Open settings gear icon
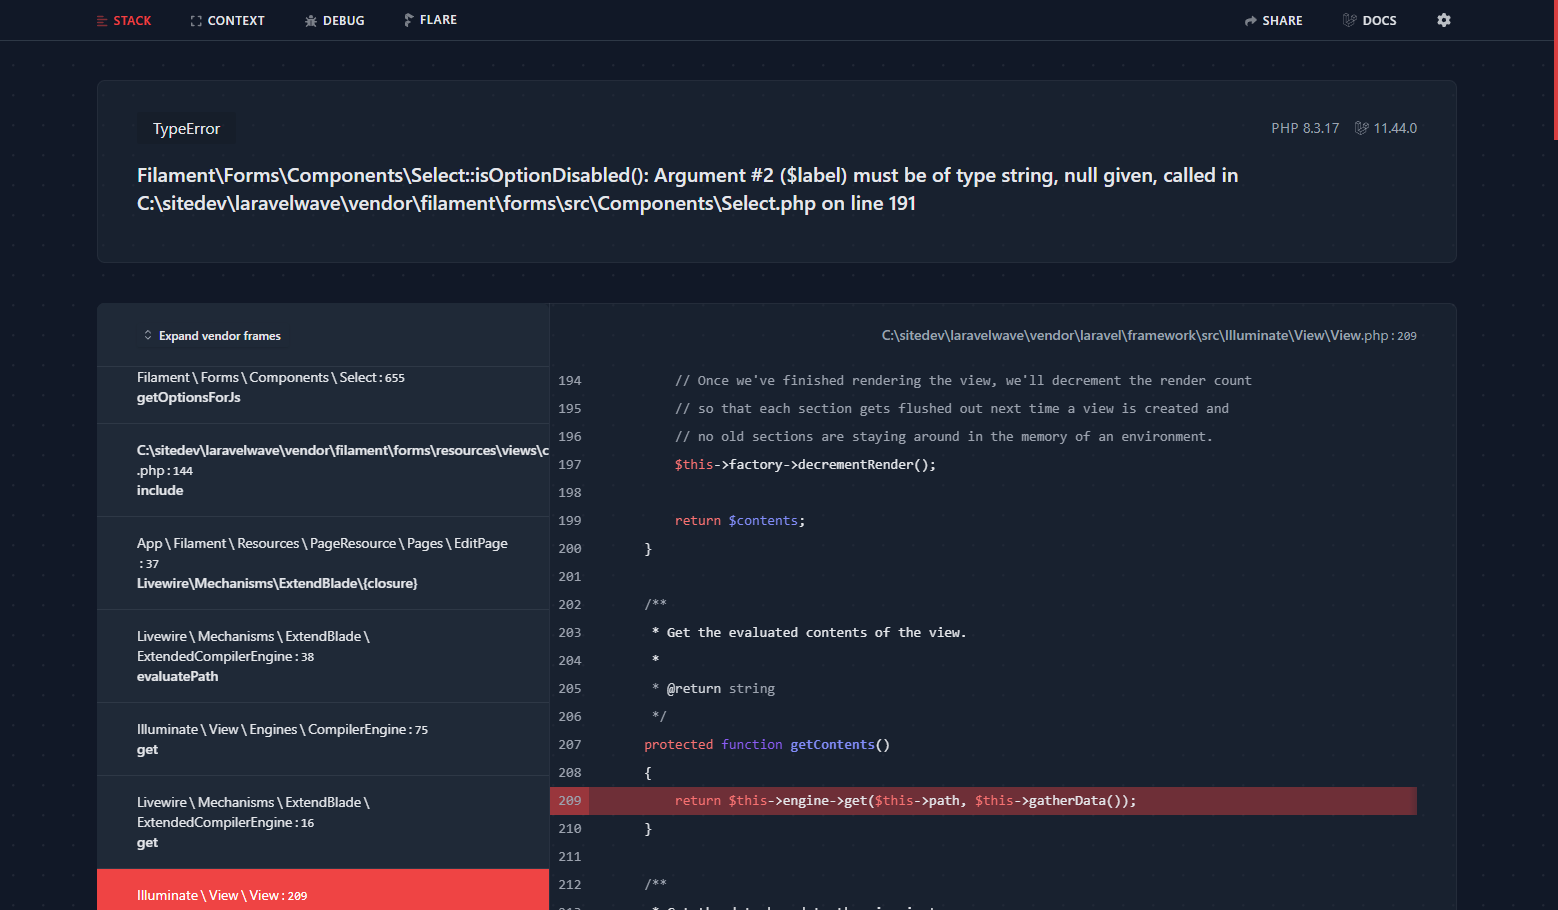This screenshot has width=1558, height=910. click(1444, 20)
